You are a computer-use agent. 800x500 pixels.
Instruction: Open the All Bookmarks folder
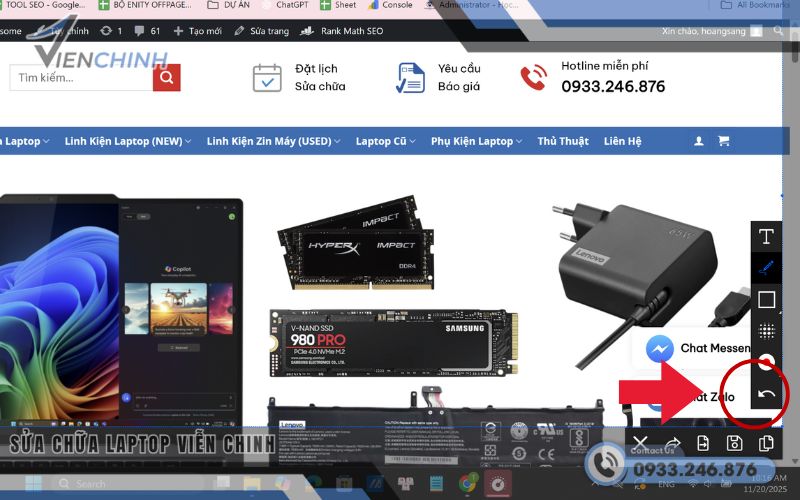755,5
